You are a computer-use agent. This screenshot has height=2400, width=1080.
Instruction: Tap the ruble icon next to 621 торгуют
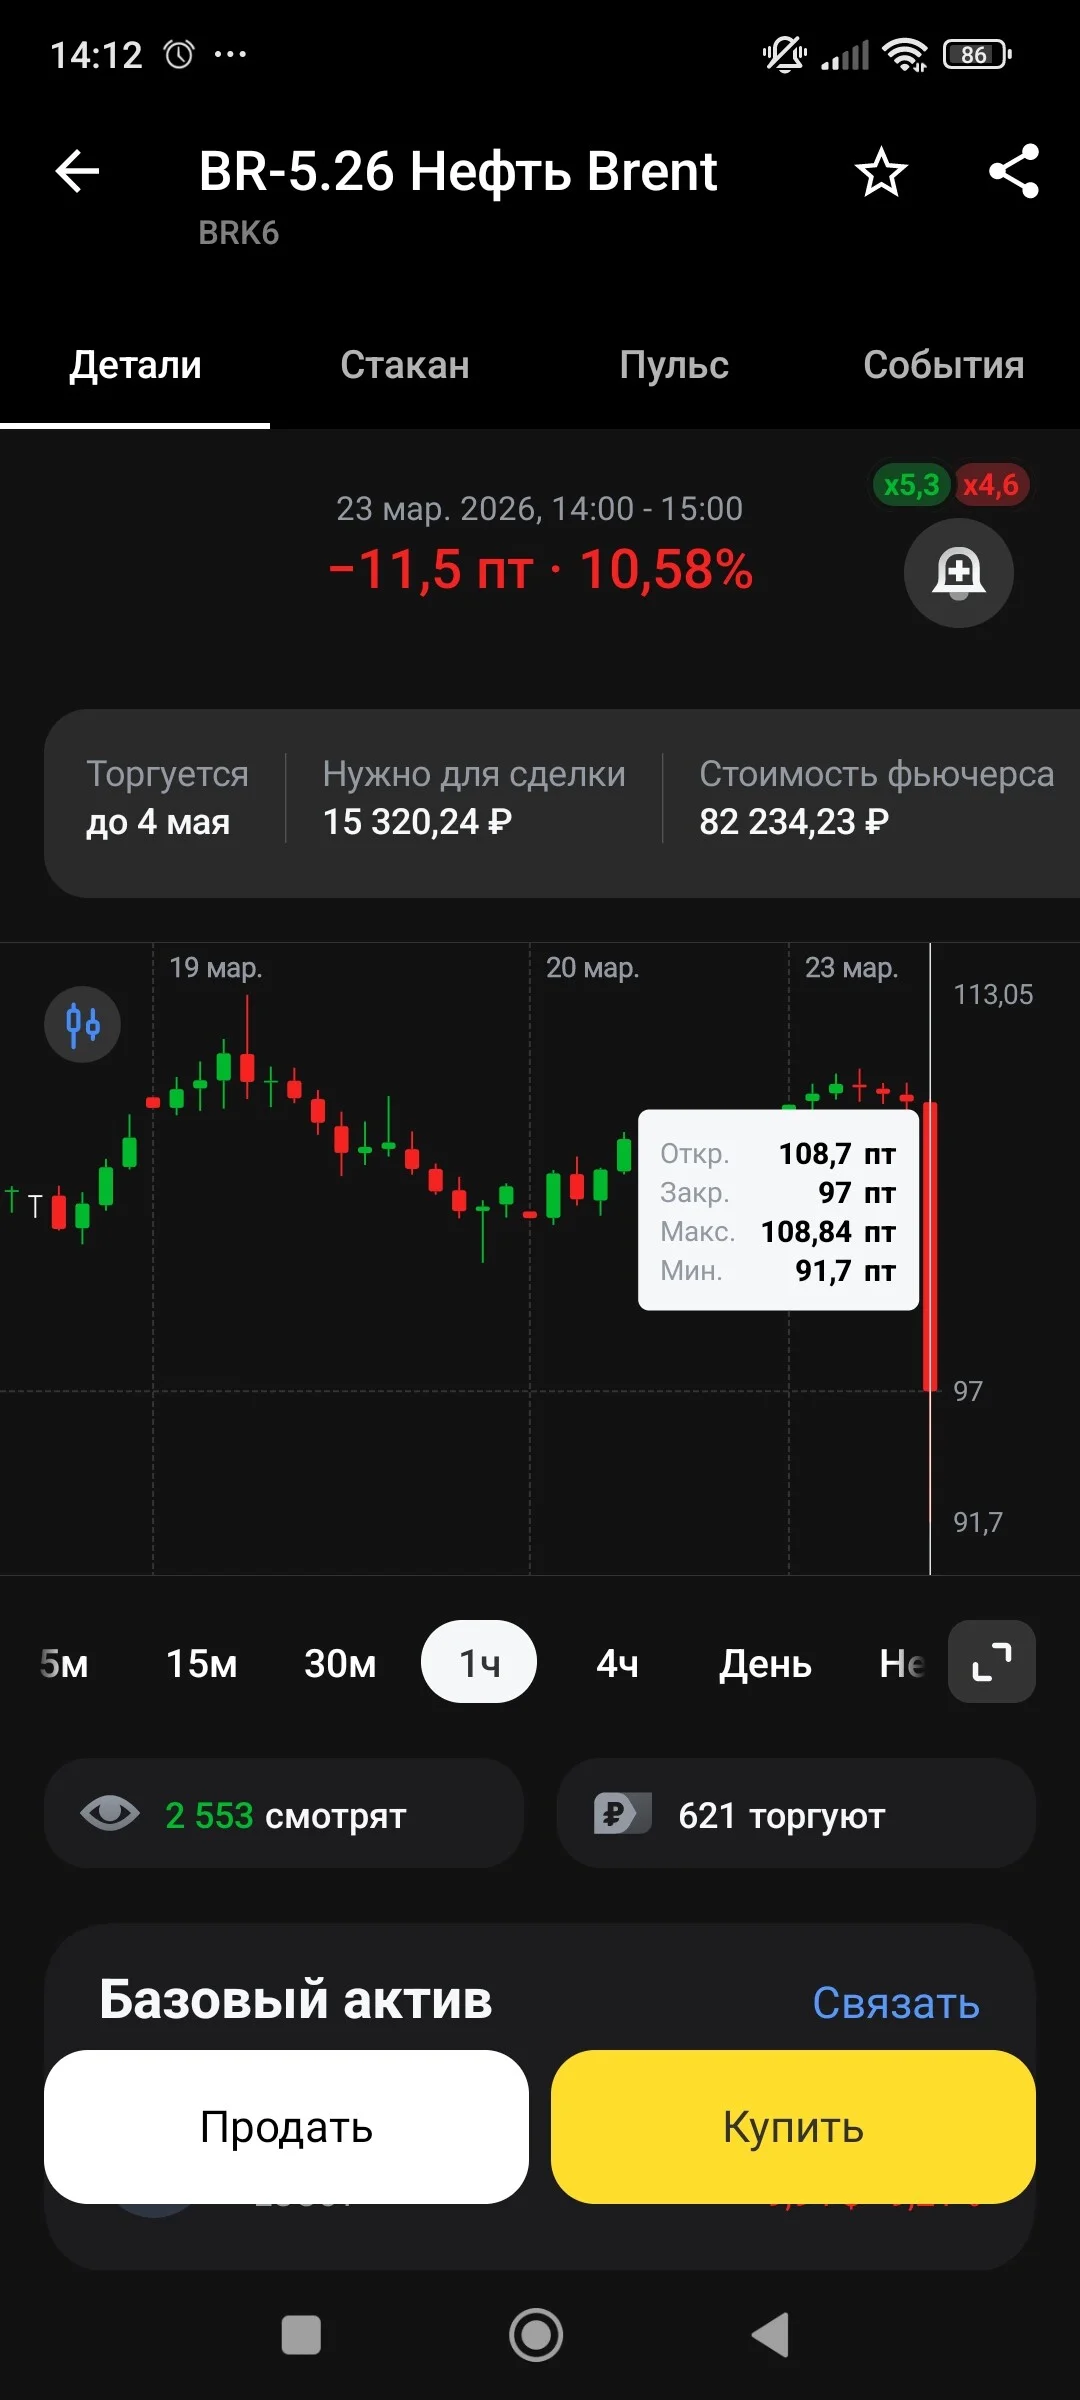622,1813
